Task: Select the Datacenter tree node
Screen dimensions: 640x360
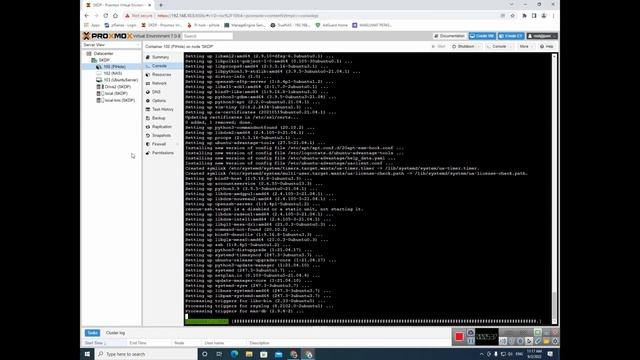Action: (103, 53)
